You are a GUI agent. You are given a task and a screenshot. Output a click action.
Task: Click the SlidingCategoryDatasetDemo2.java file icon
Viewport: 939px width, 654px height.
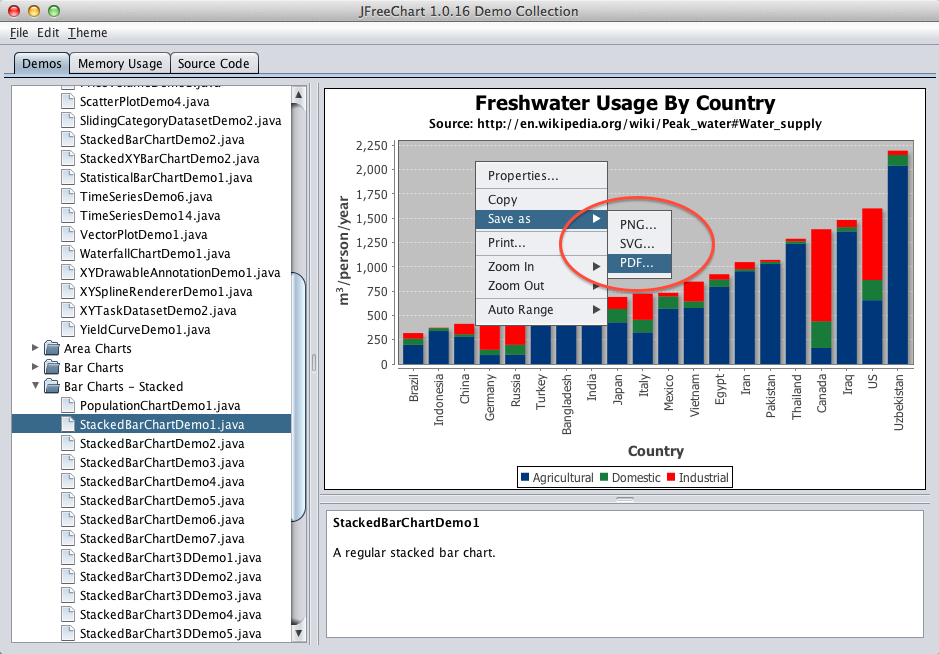(x=68, y=120)
